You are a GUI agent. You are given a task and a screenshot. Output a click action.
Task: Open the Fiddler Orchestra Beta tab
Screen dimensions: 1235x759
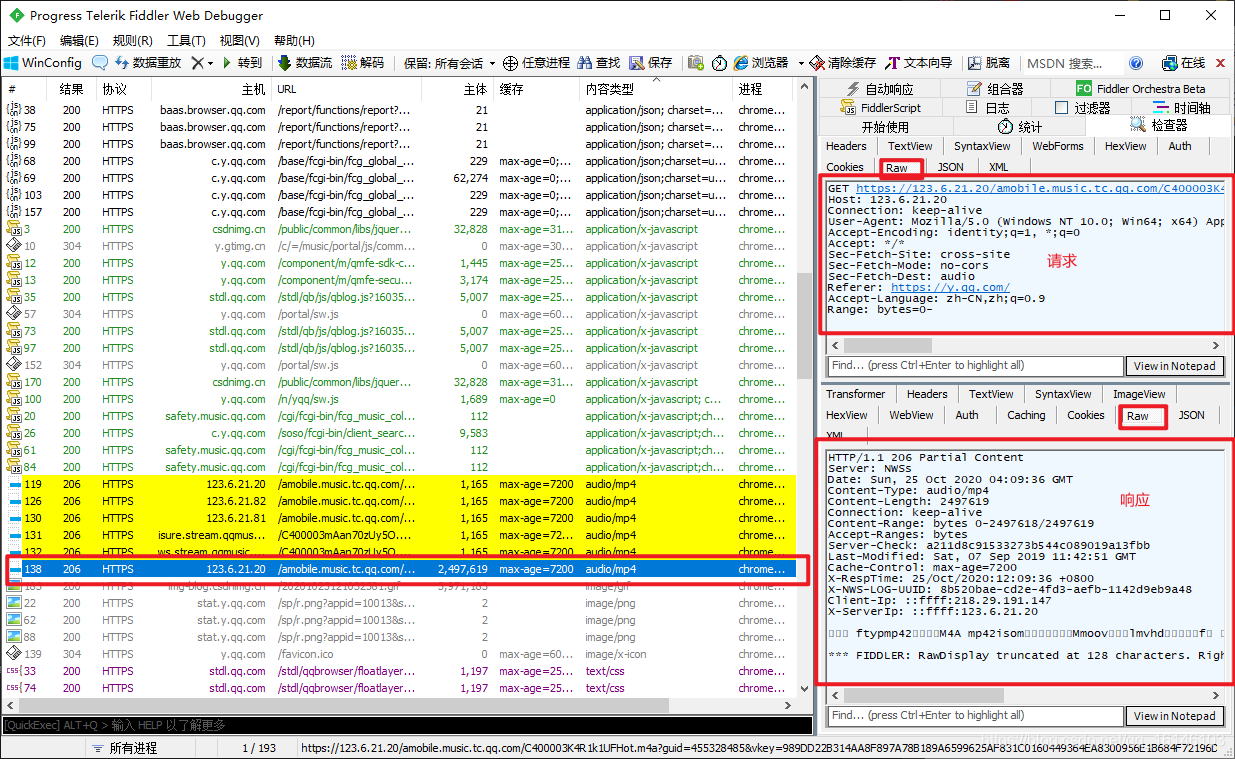tap(1141, 88)
